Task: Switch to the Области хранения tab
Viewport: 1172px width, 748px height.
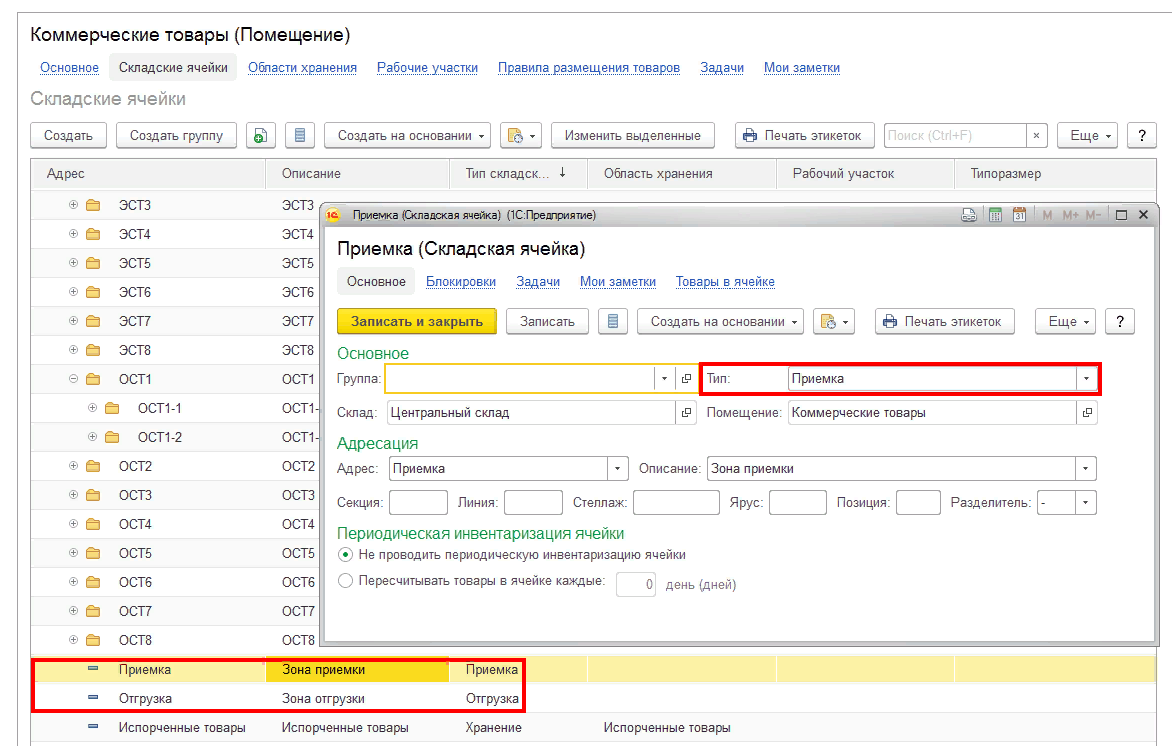Action: point(302,68)
